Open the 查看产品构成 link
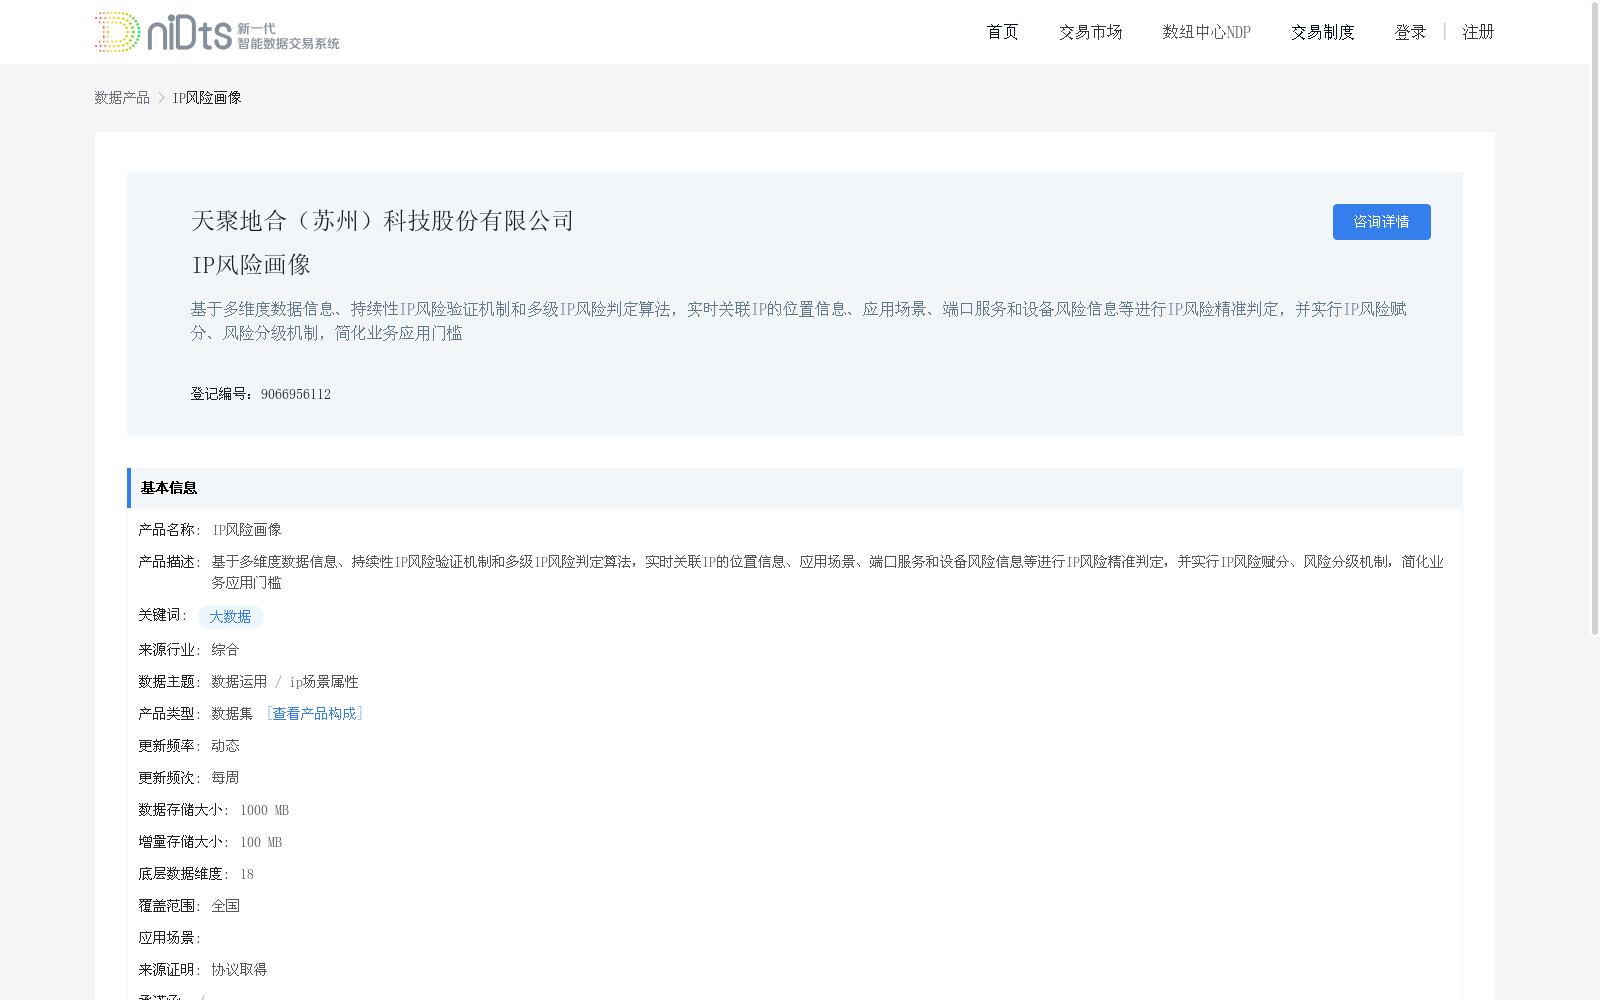 point(314,713)
